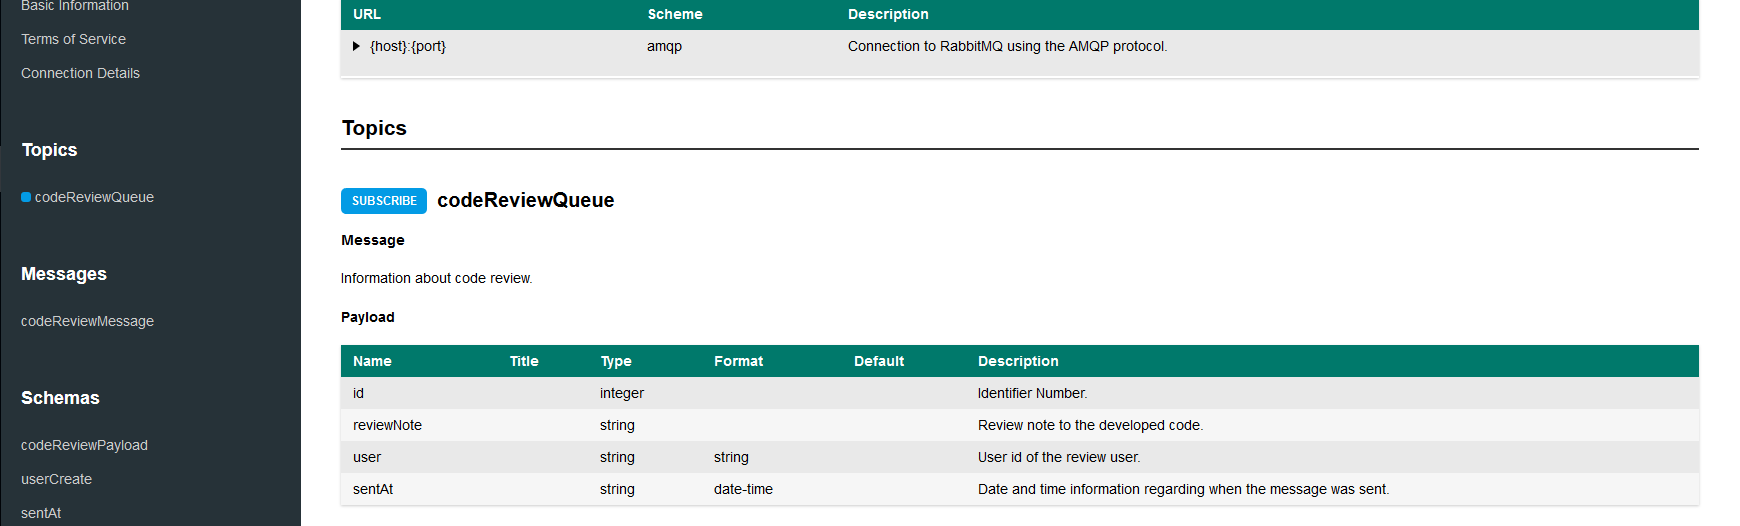Screen dimensions: 1740x526
Task: Click the blue codeReviewQueue topic marker
Action: tap(26, 197)
